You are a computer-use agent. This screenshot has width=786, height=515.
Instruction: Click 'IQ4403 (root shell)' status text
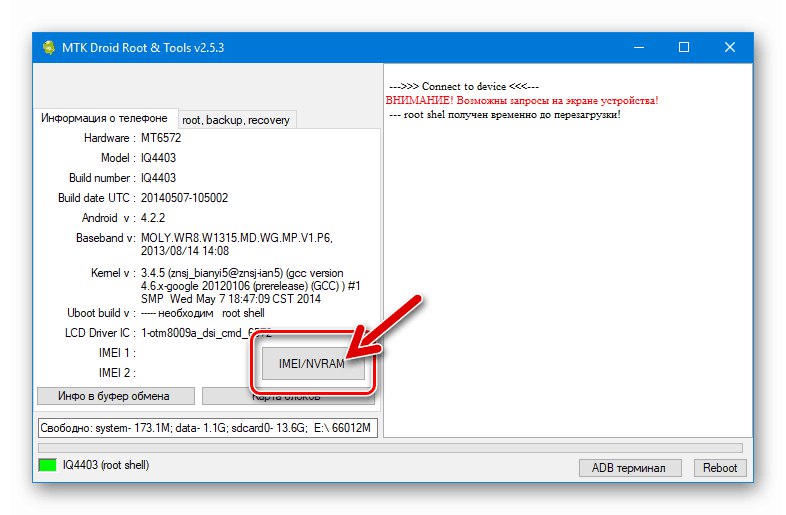pyautogui.click(x=106, y=465)
